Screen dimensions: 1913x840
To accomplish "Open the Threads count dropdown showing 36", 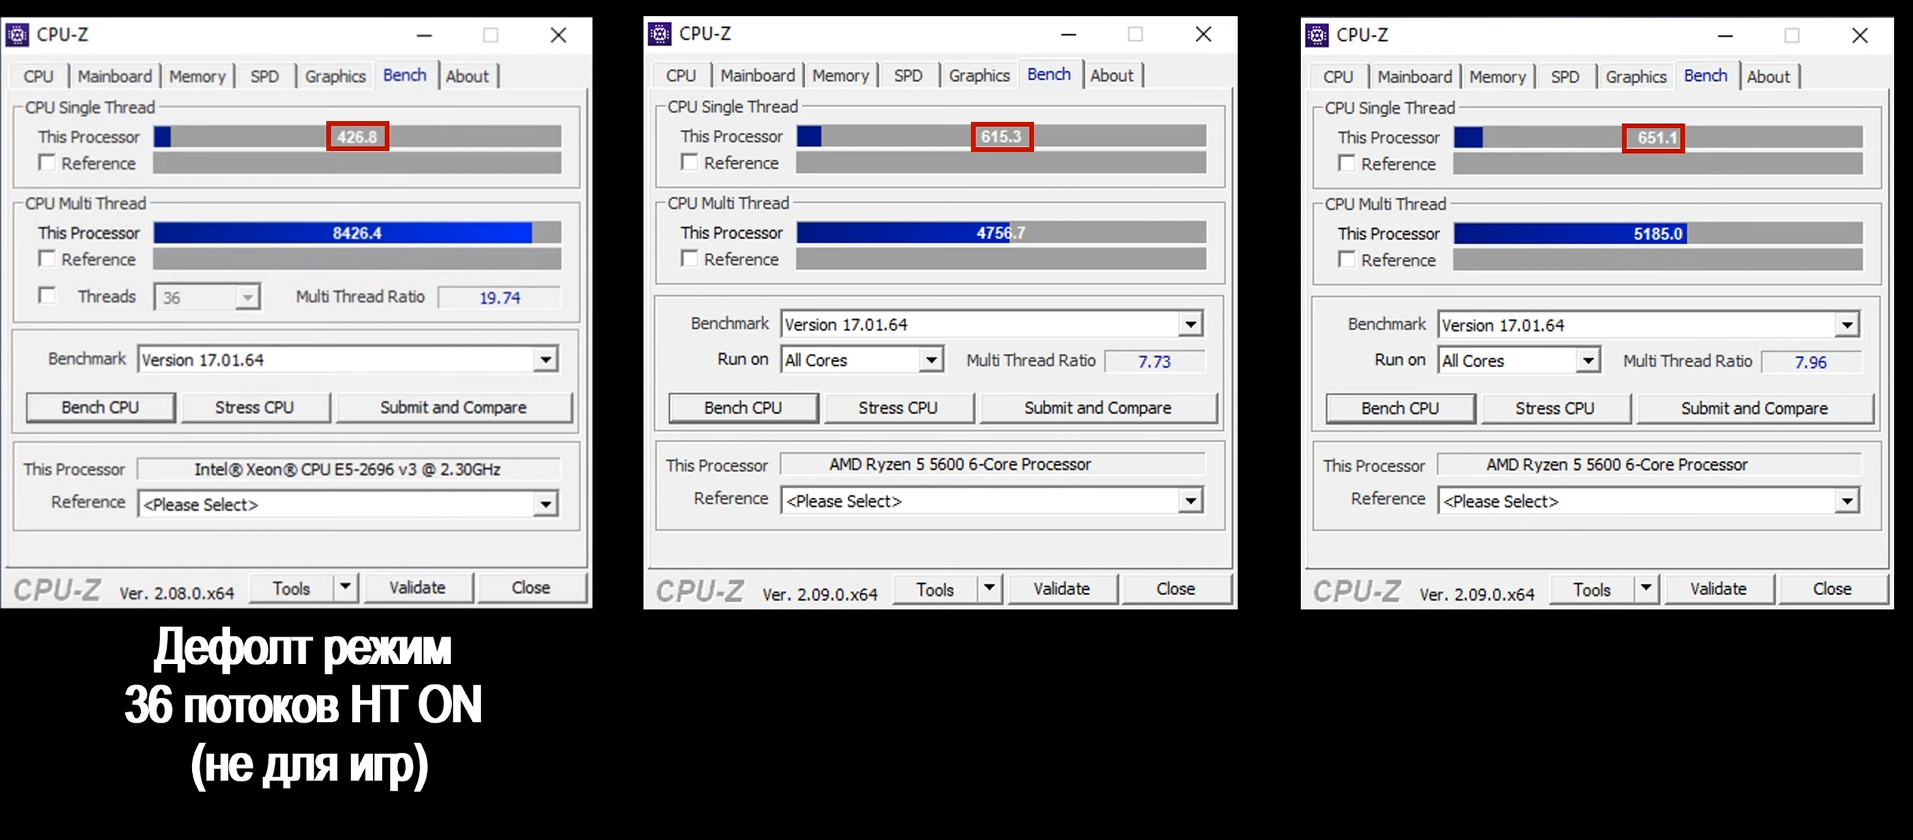I will tap(247, 297).
